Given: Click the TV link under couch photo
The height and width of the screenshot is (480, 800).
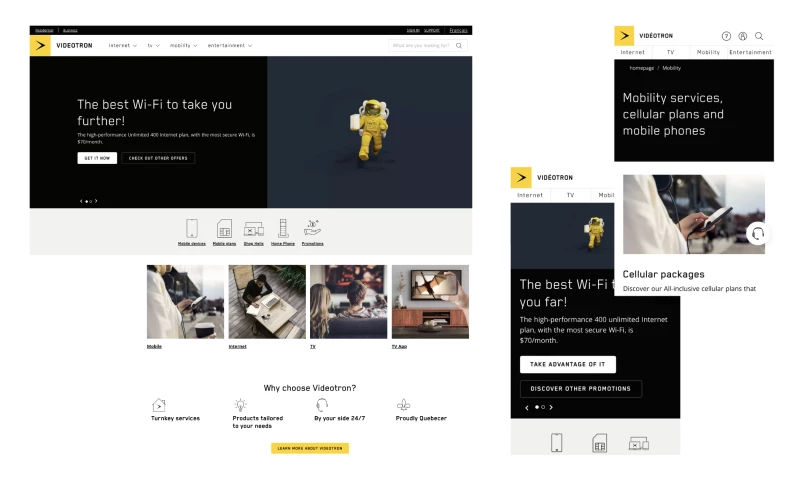Looking at the screenshot, I should [x=313, y=346].
